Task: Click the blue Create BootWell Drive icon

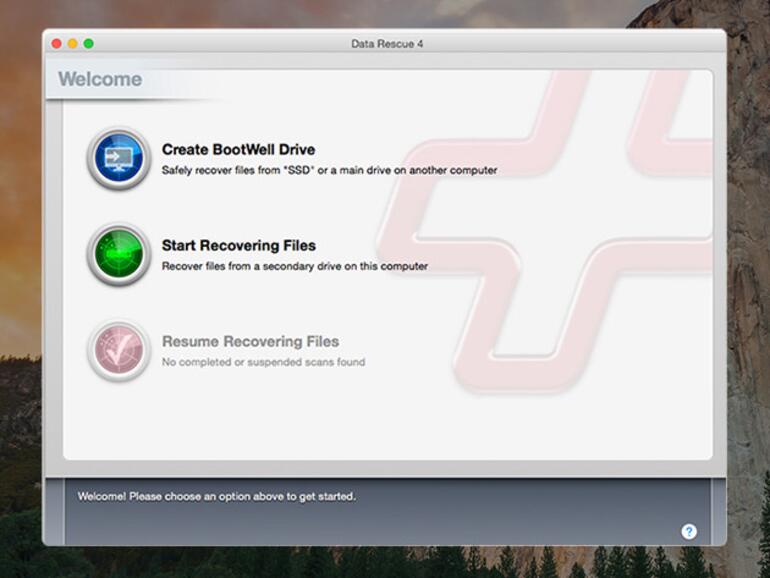Action: coord(119,158)
